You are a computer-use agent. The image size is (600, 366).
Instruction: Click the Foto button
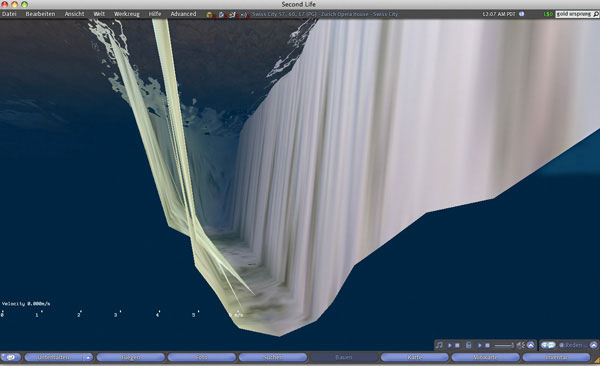click(202, 357)
